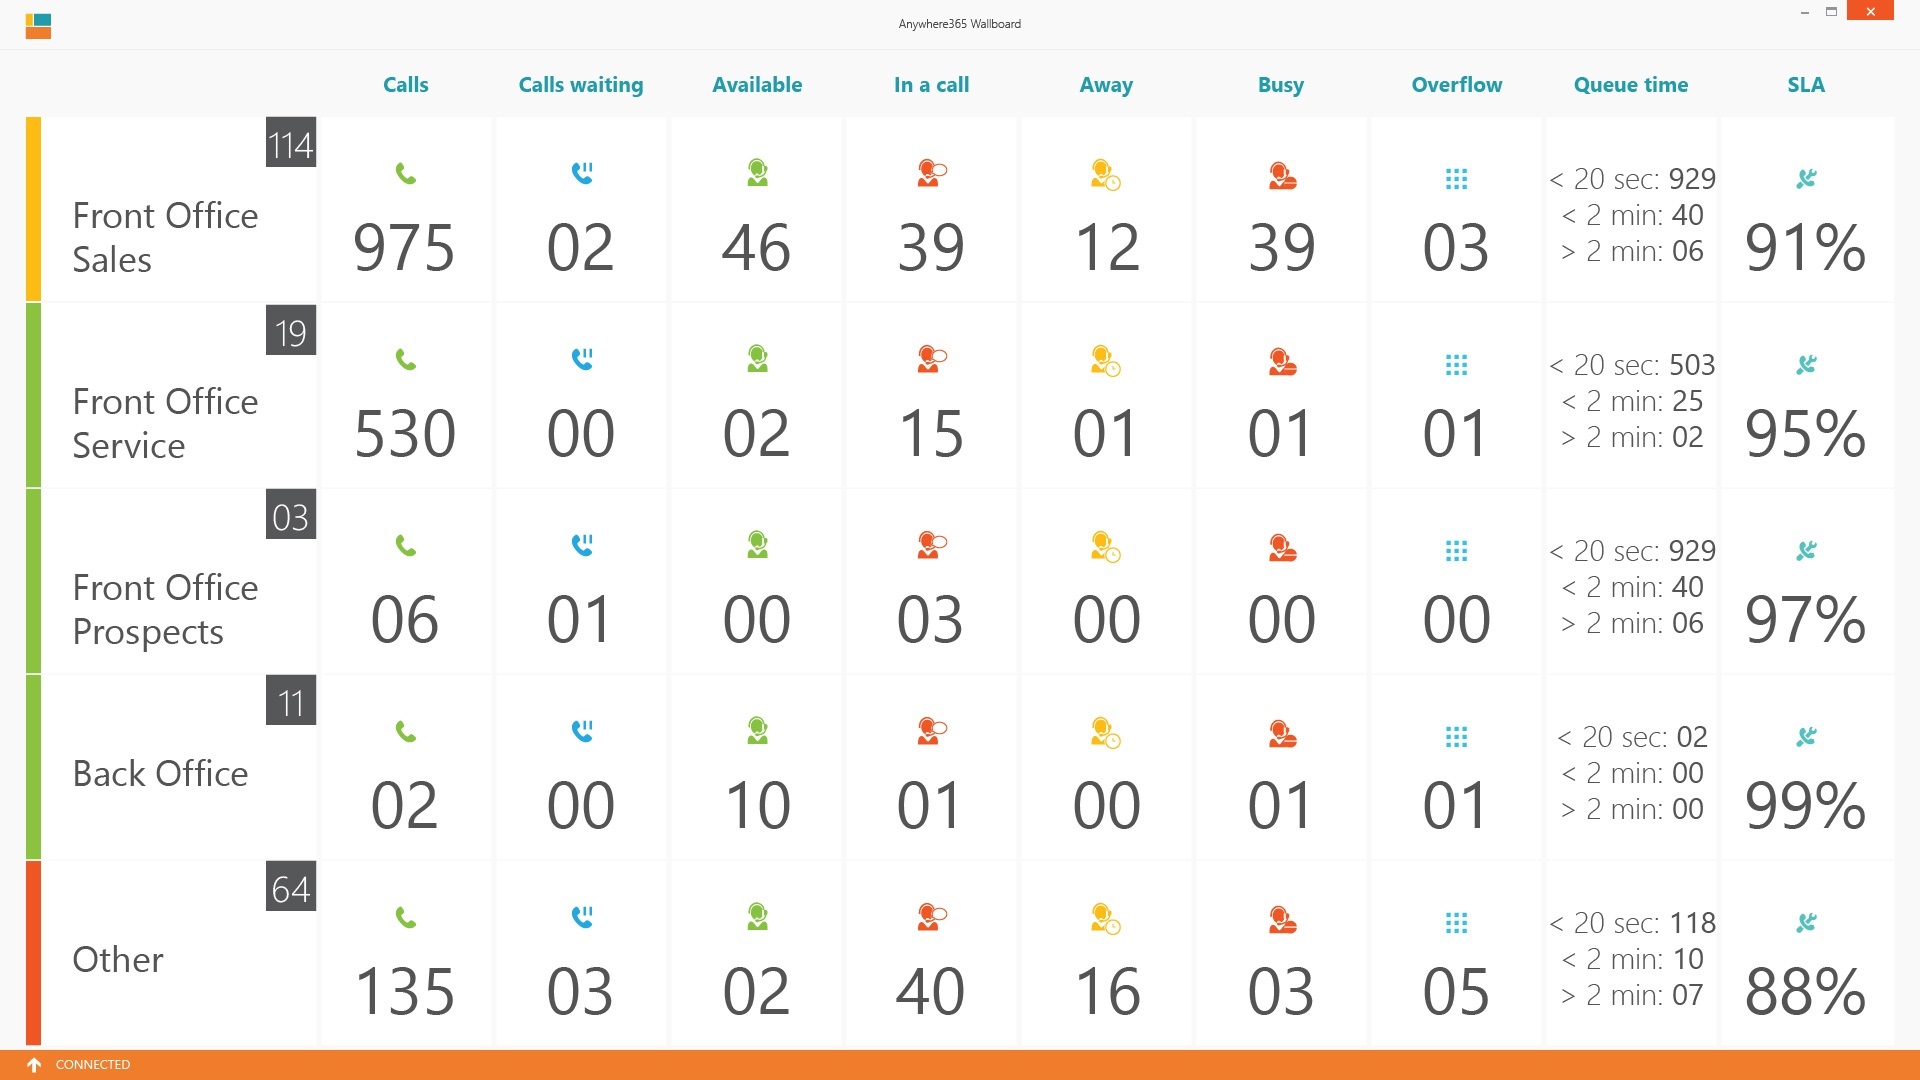Click the in-a-call icon for Other row
Viewport: 1920px width, 1080px height.
(x=932, y=917)
